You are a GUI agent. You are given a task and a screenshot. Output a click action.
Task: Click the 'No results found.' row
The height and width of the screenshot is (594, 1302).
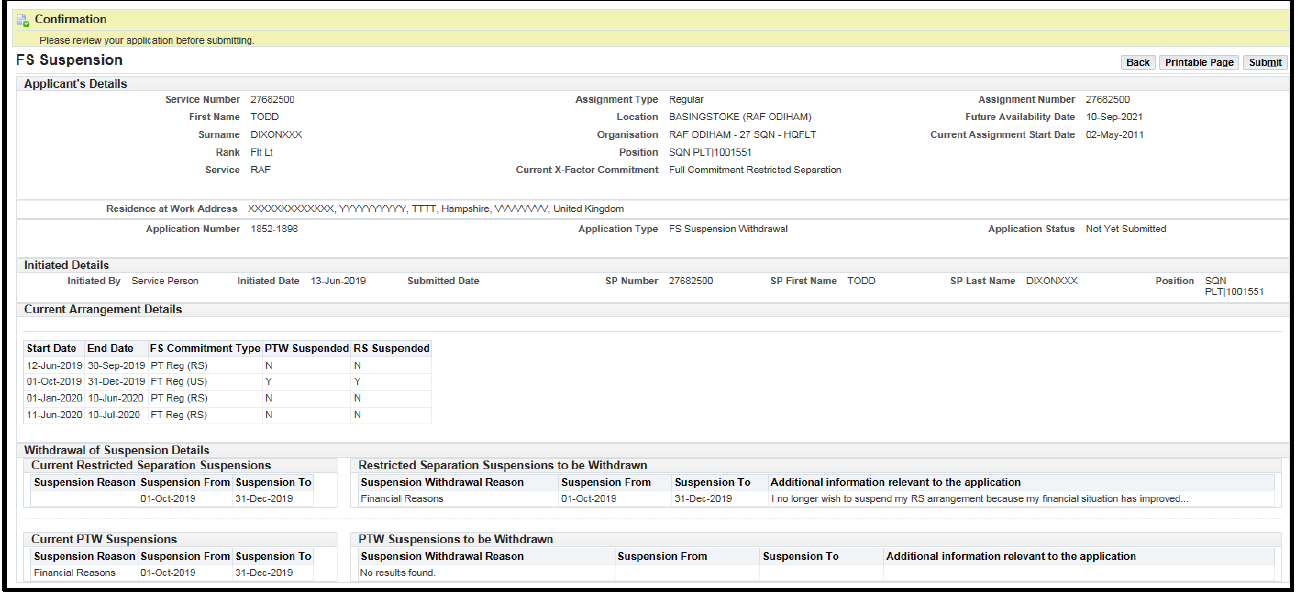click(x=398, y=573)
